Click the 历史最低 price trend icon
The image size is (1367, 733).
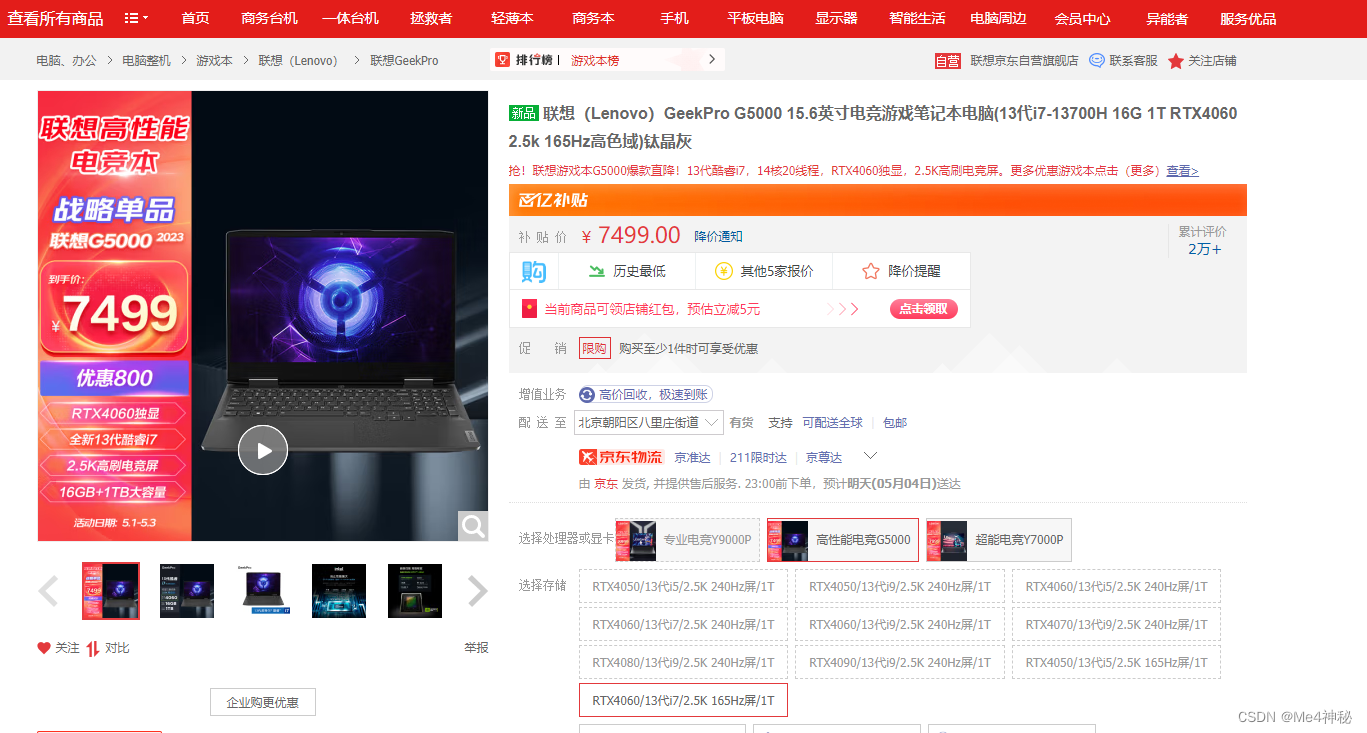point(597,271)
